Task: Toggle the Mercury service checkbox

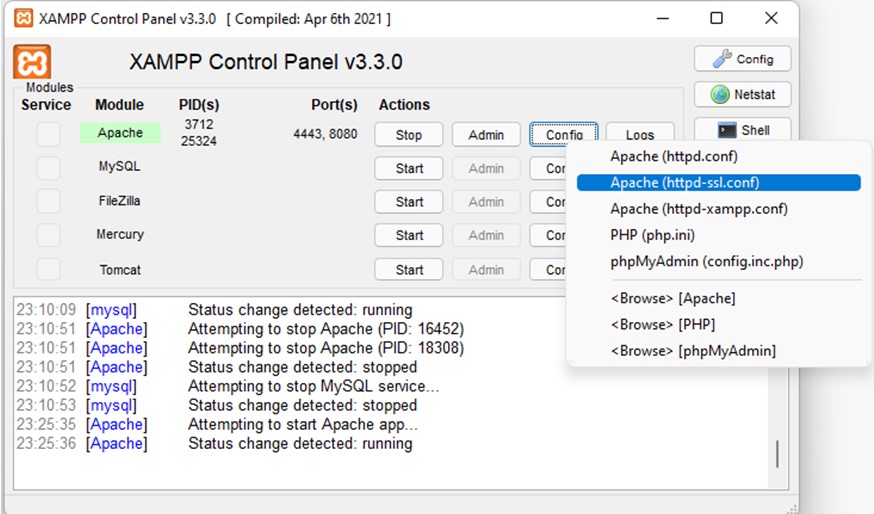Action: (x=48, y=235)
